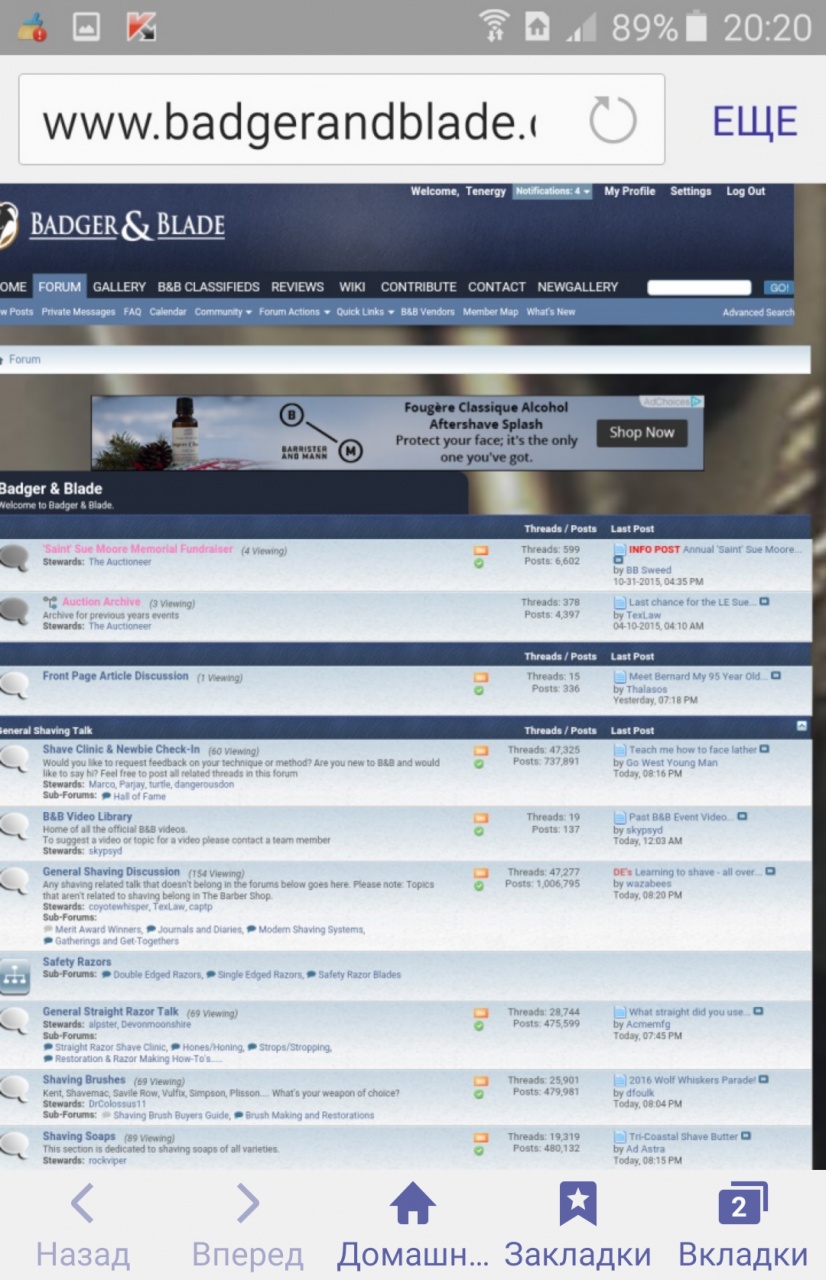
Task: Open the Settings link in the header
Action: (691, 191)
